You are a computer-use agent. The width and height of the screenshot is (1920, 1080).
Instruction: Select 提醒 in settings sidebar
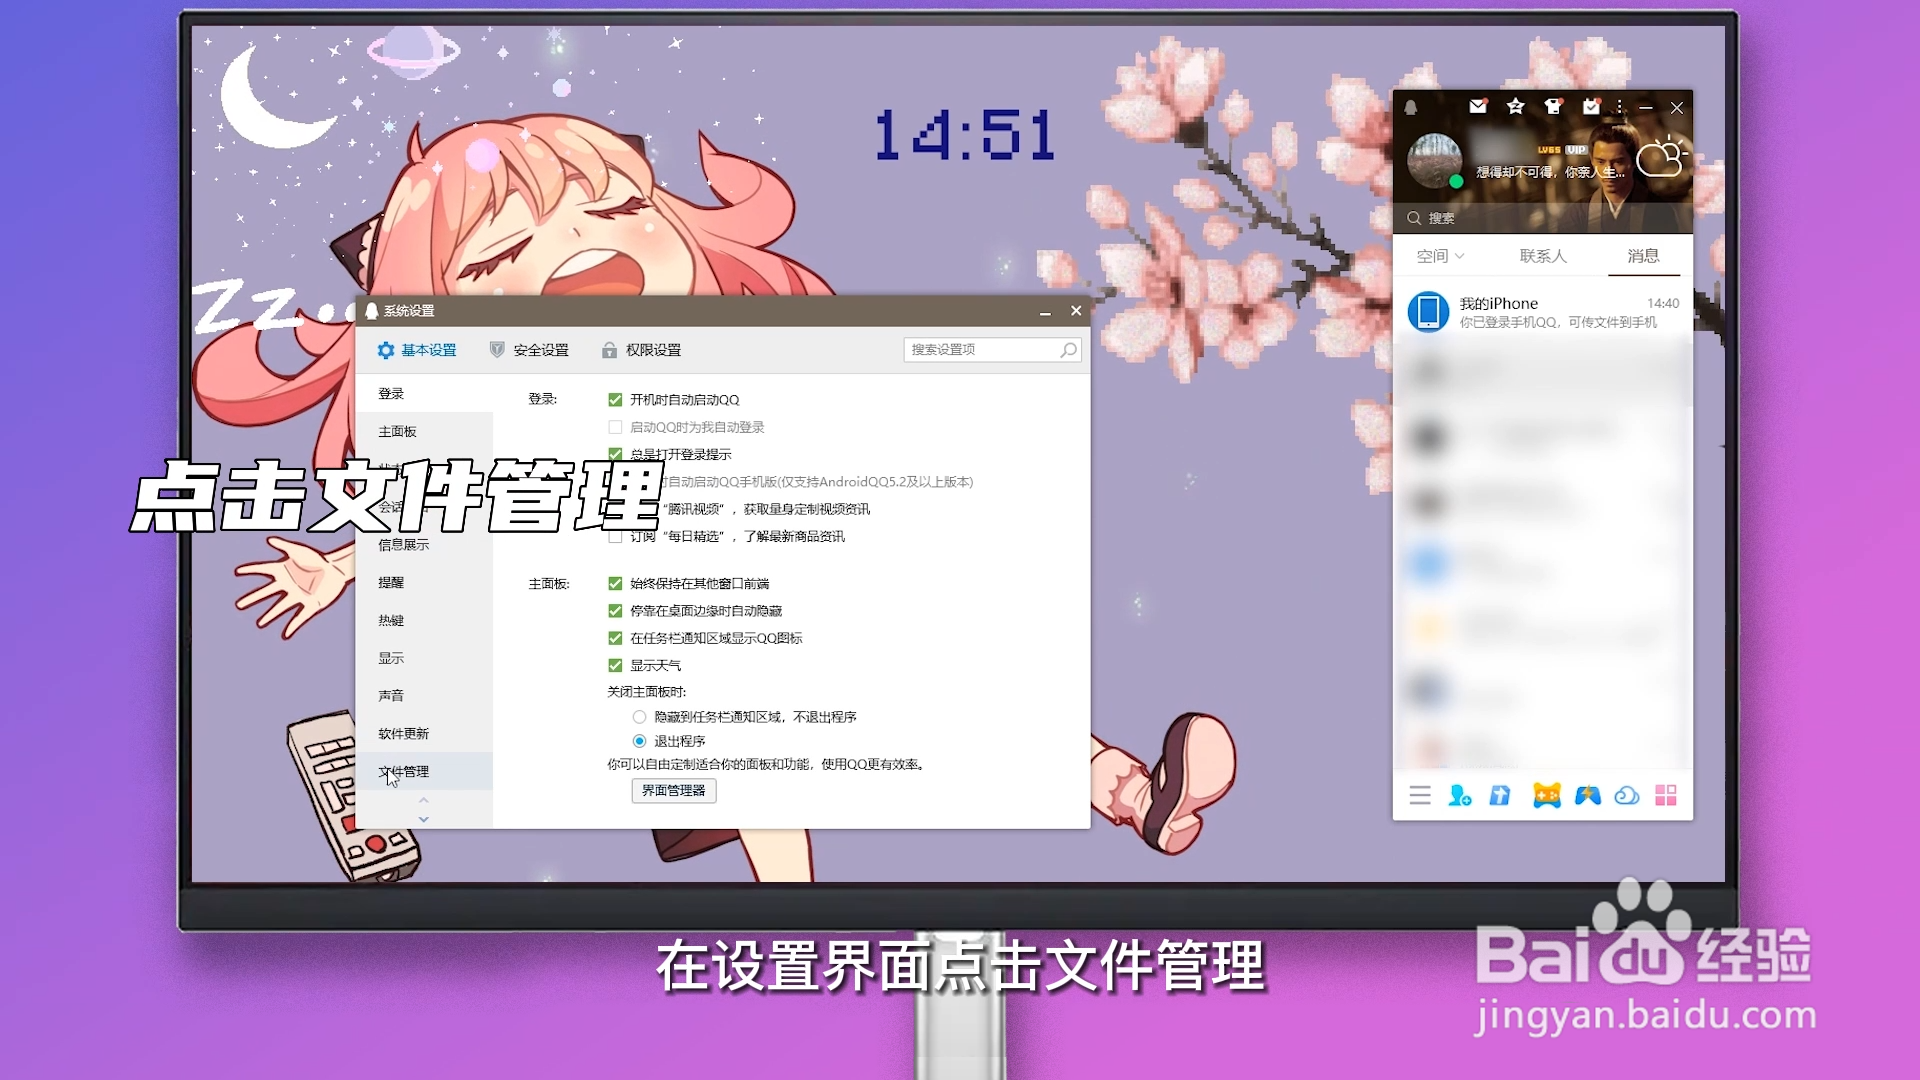(x=424, y=583)
